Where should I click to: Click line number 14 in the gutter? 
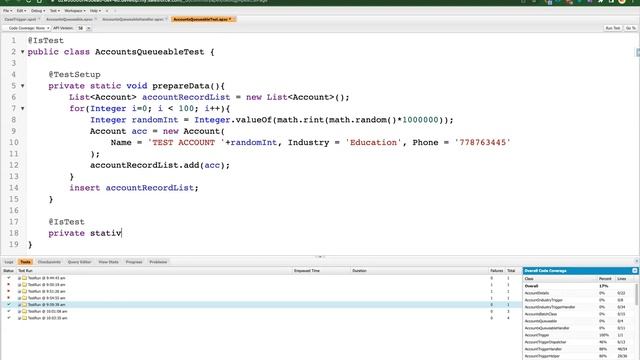[13, 188]
